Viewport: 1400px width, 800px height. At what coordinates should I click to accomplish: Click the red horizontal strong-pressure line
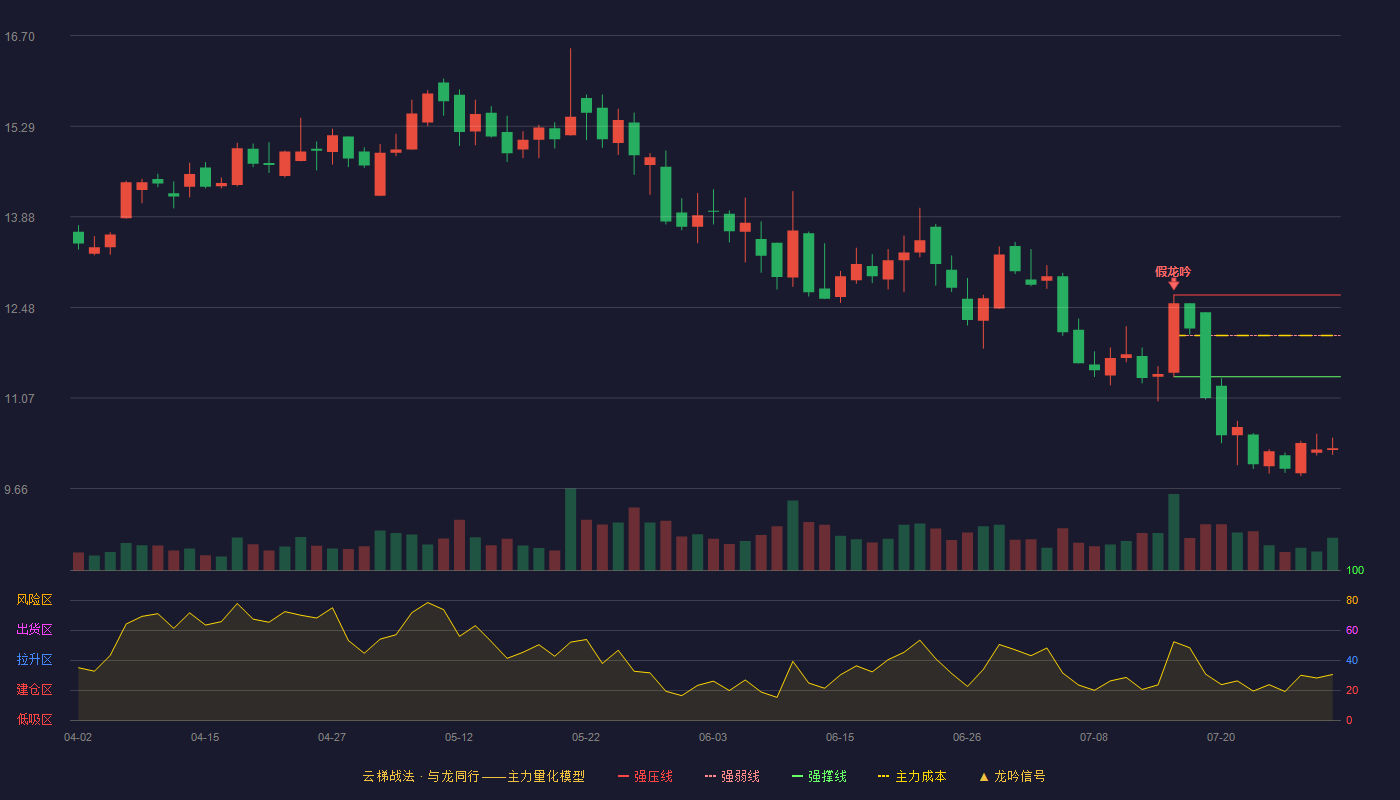pyautogui.click(x=1257, y=295)
